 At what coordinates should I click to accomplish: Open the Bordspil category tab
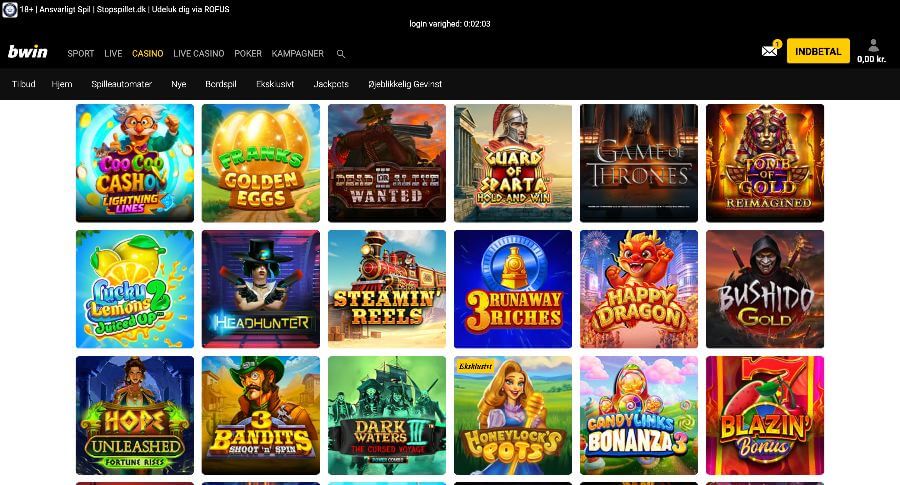pyautogui.click(x=221, y=84)
